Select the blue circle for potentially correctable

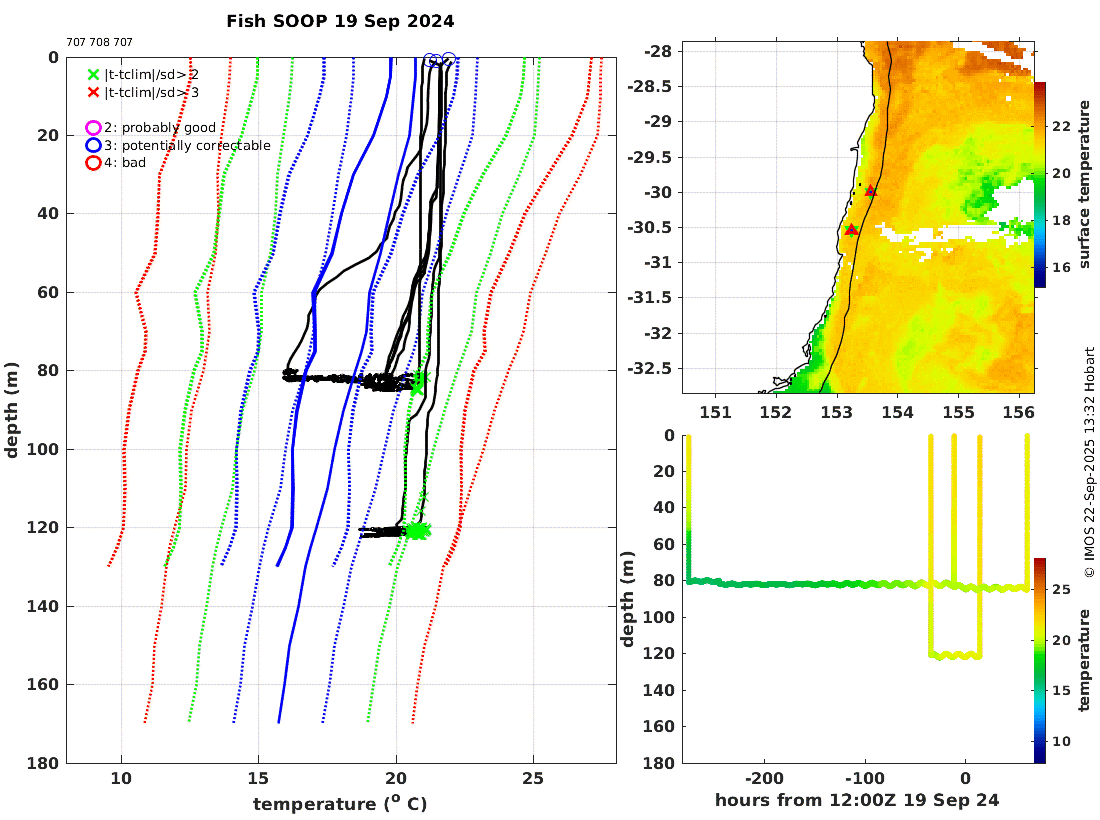click(93, 145)
